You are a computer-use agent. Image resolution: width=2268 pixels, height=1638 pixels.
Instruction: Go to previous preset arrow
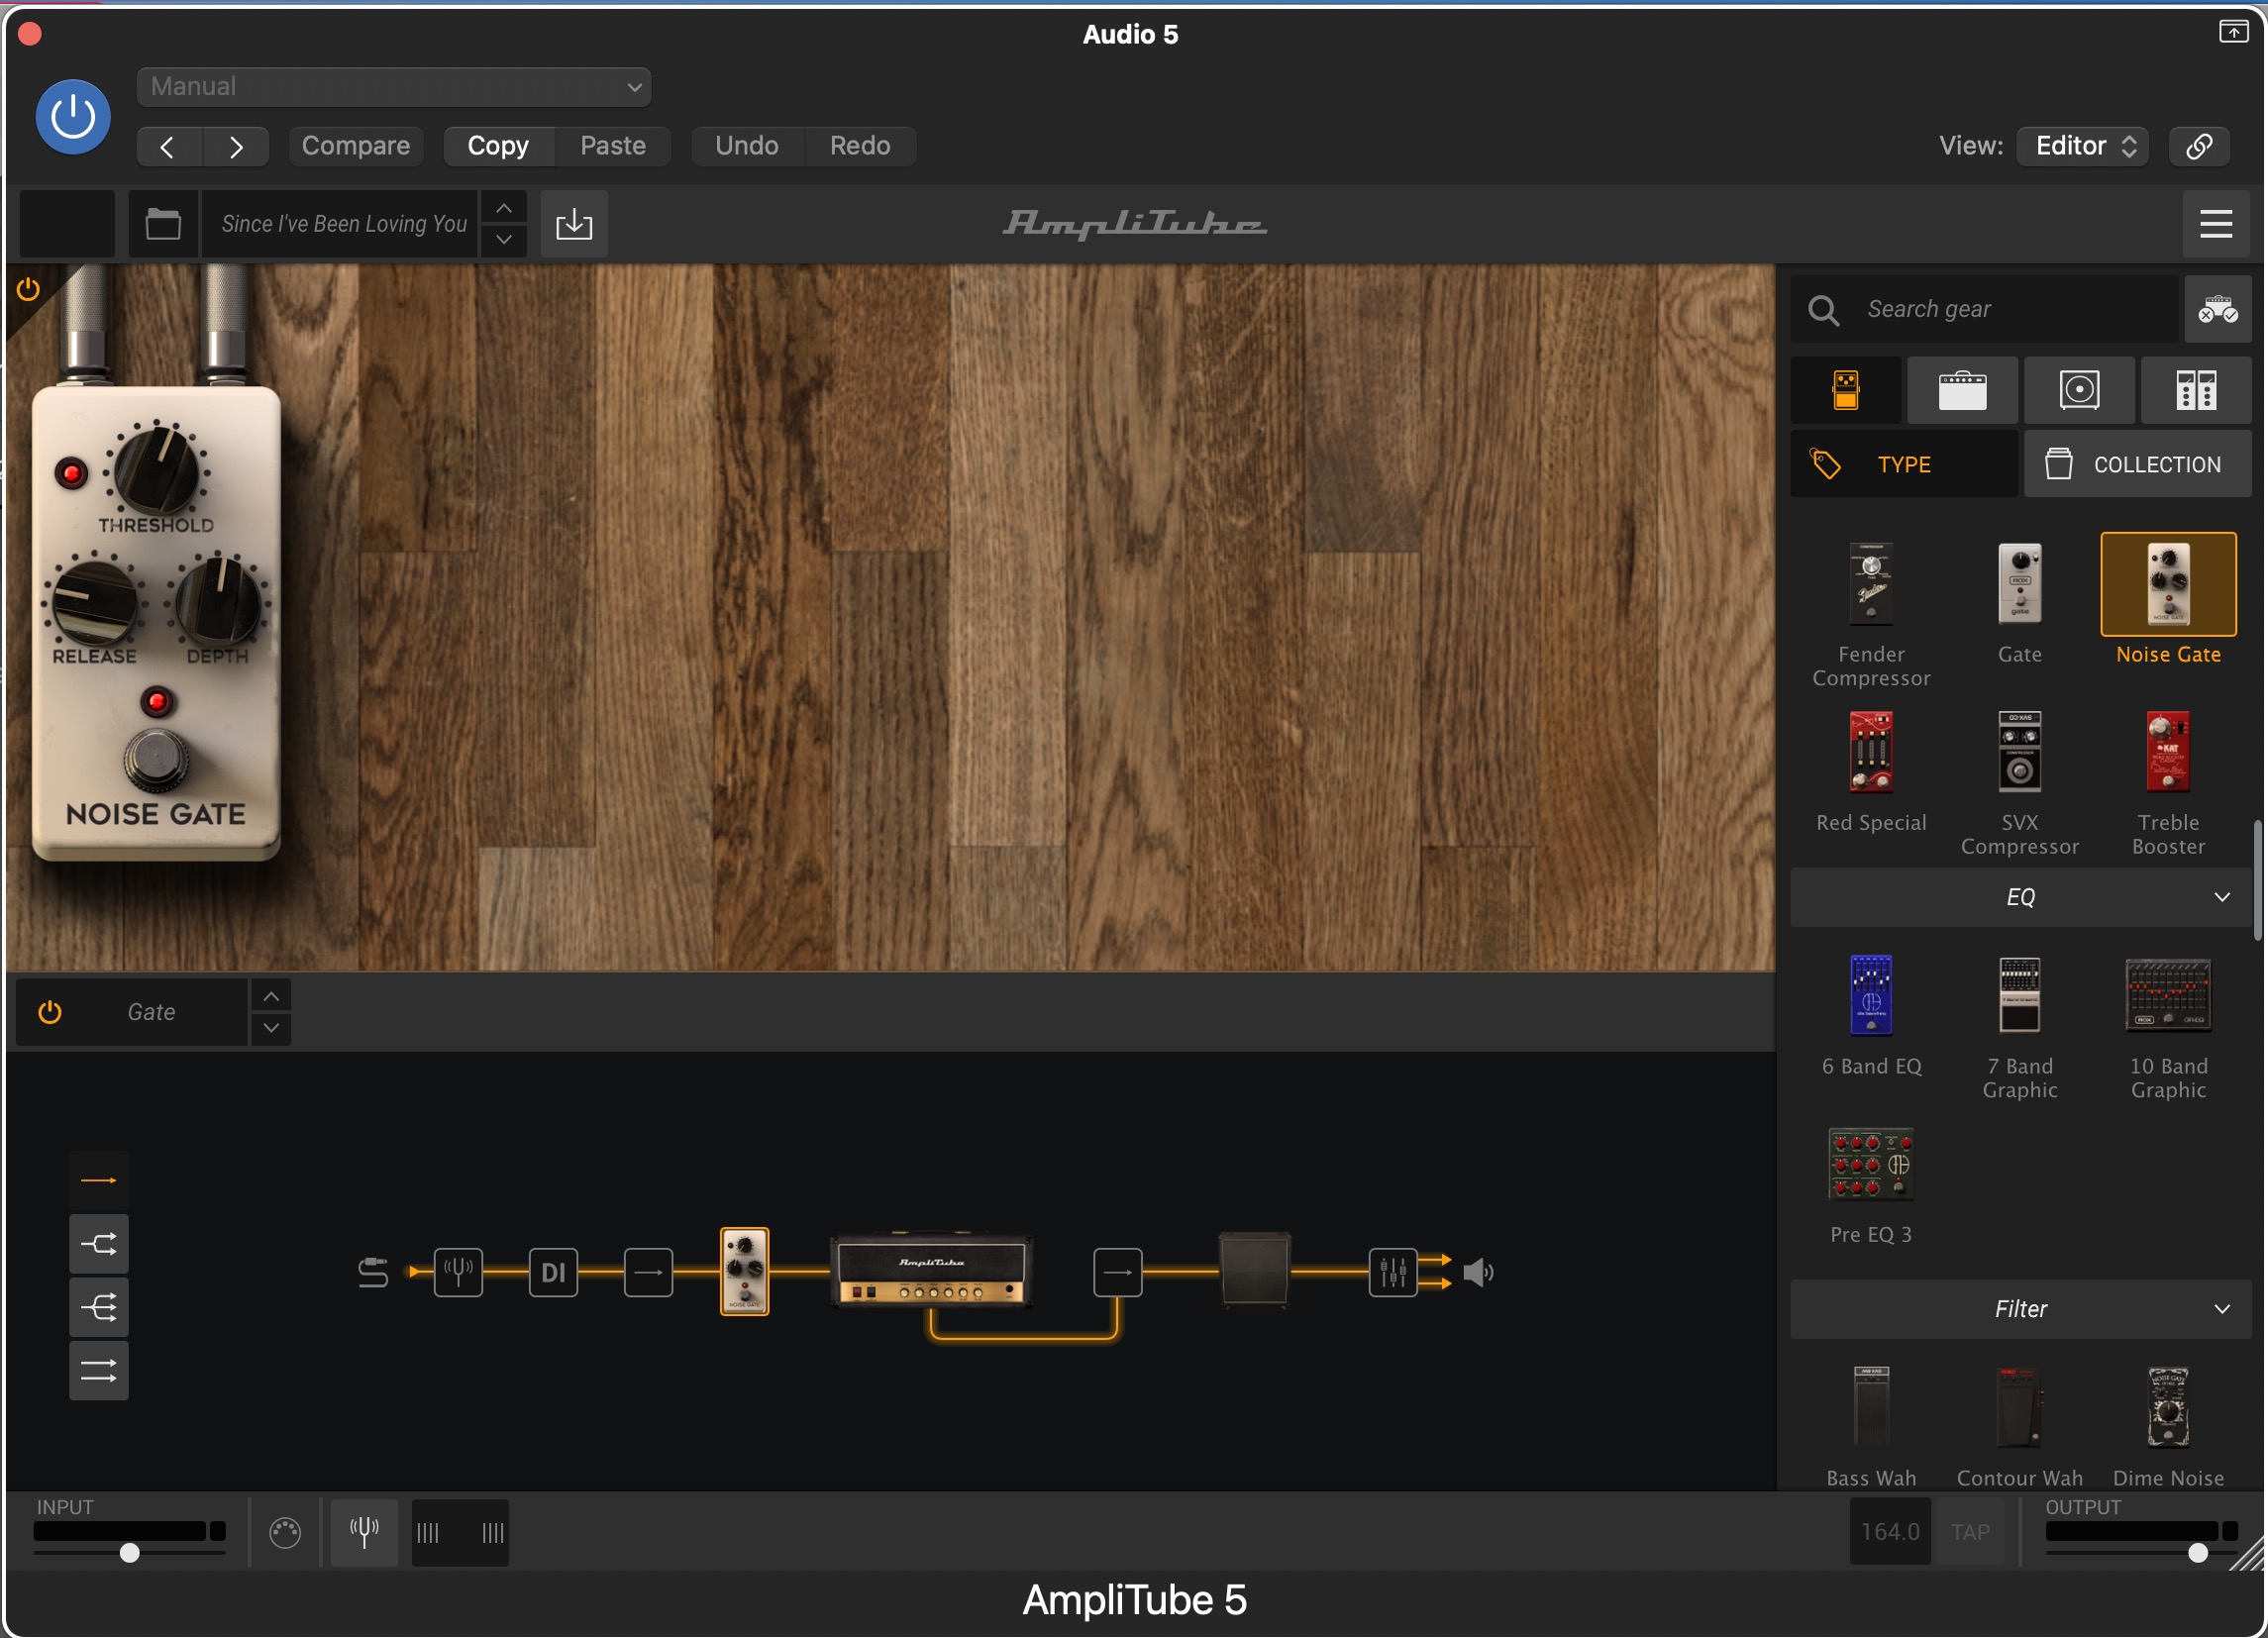pyautogui.click(x=169, y=146)
